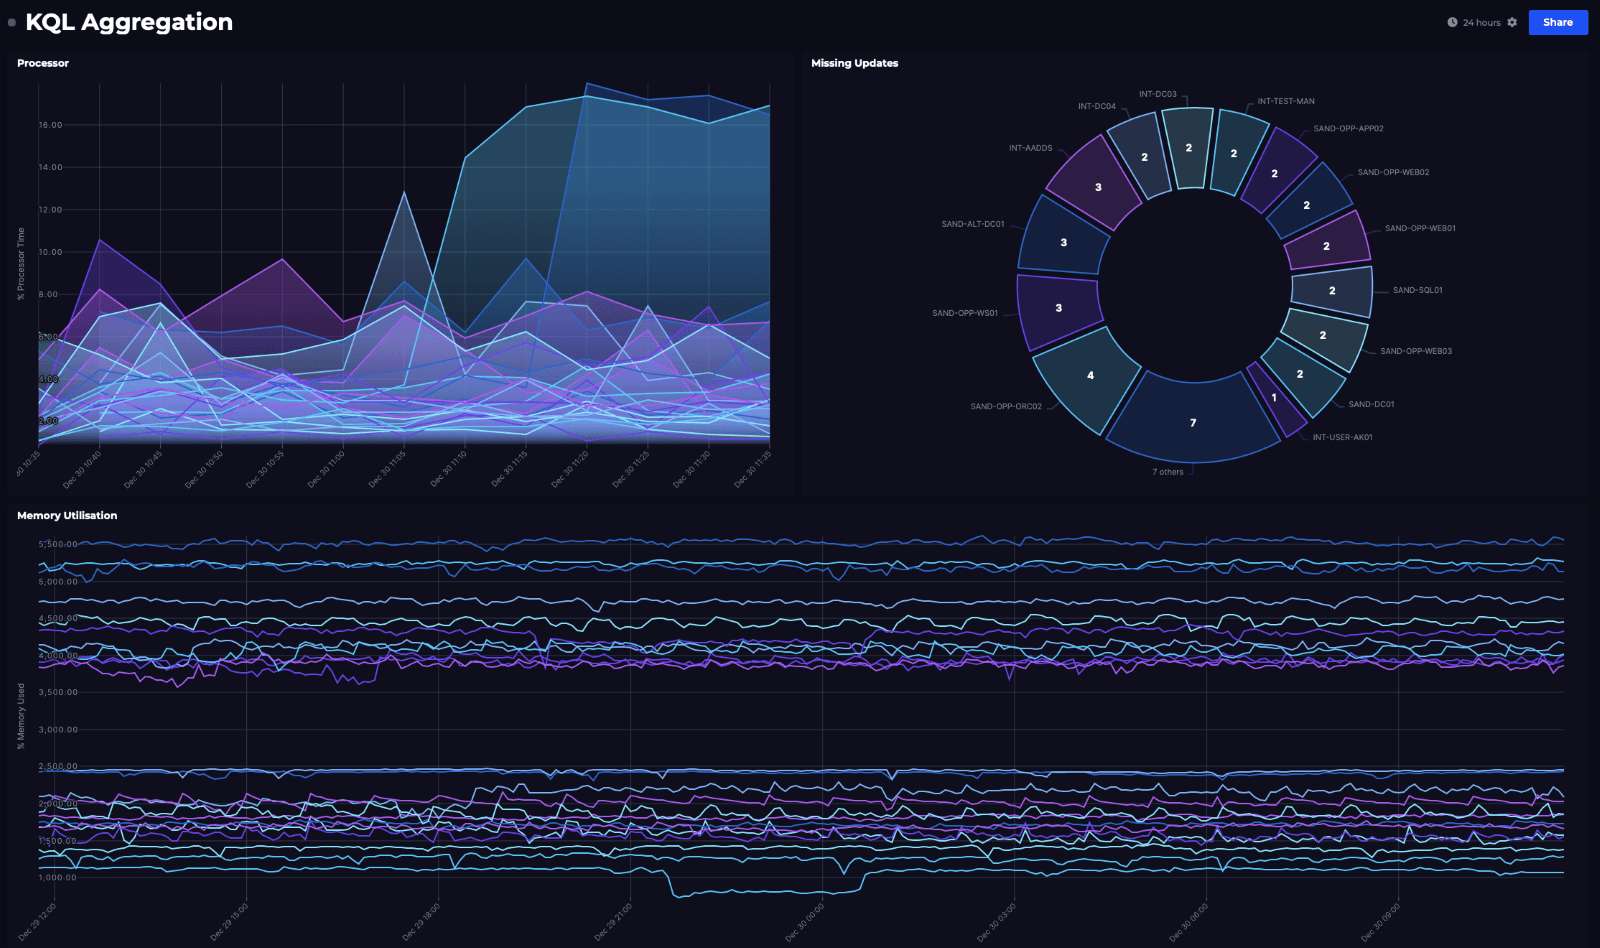Open dashboard settings gear icon
1600x948 pixels.
click(x=1512, y=22)
